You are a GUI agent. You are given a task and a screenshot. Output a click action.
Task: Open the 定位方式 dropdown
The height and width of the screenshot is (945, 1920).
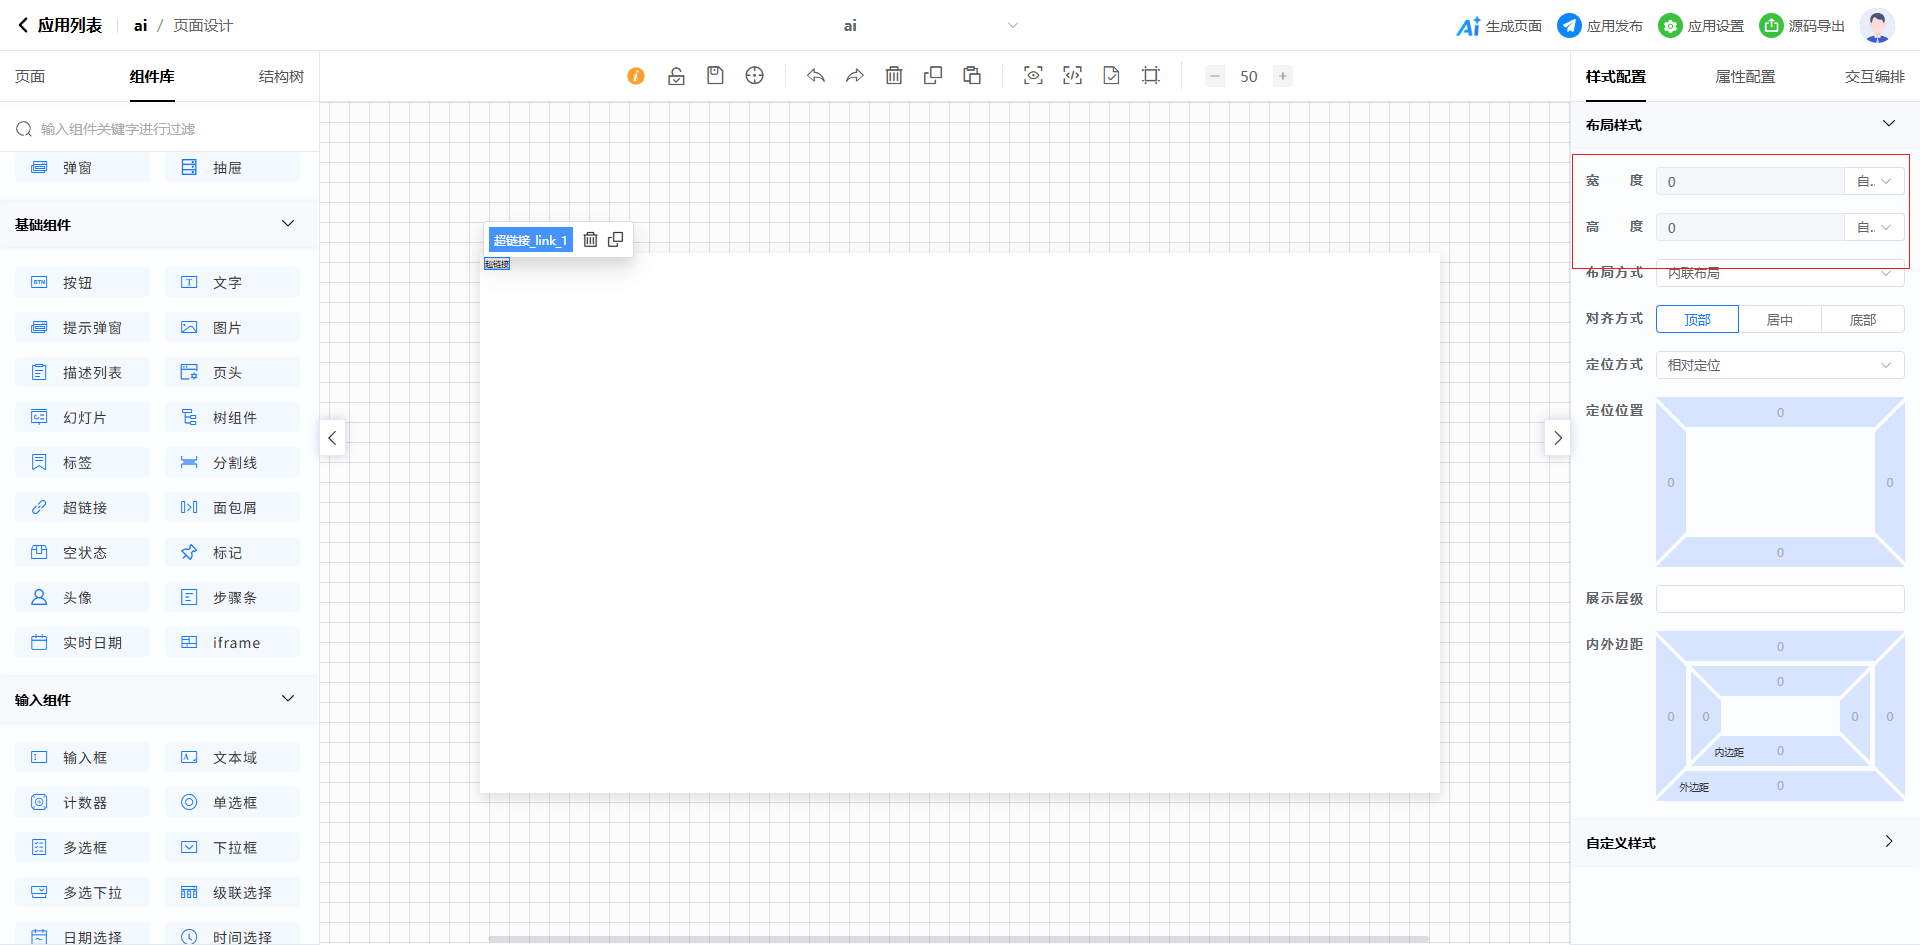(x=1779, y=365)
